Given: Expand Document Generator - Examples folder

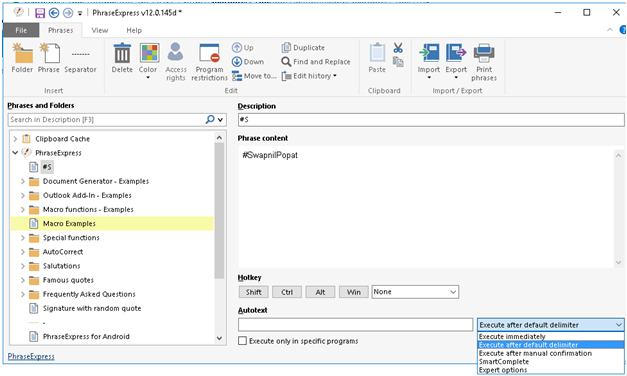Looking at the screenshot, I should pyautogui.click(x=23, y=181).
